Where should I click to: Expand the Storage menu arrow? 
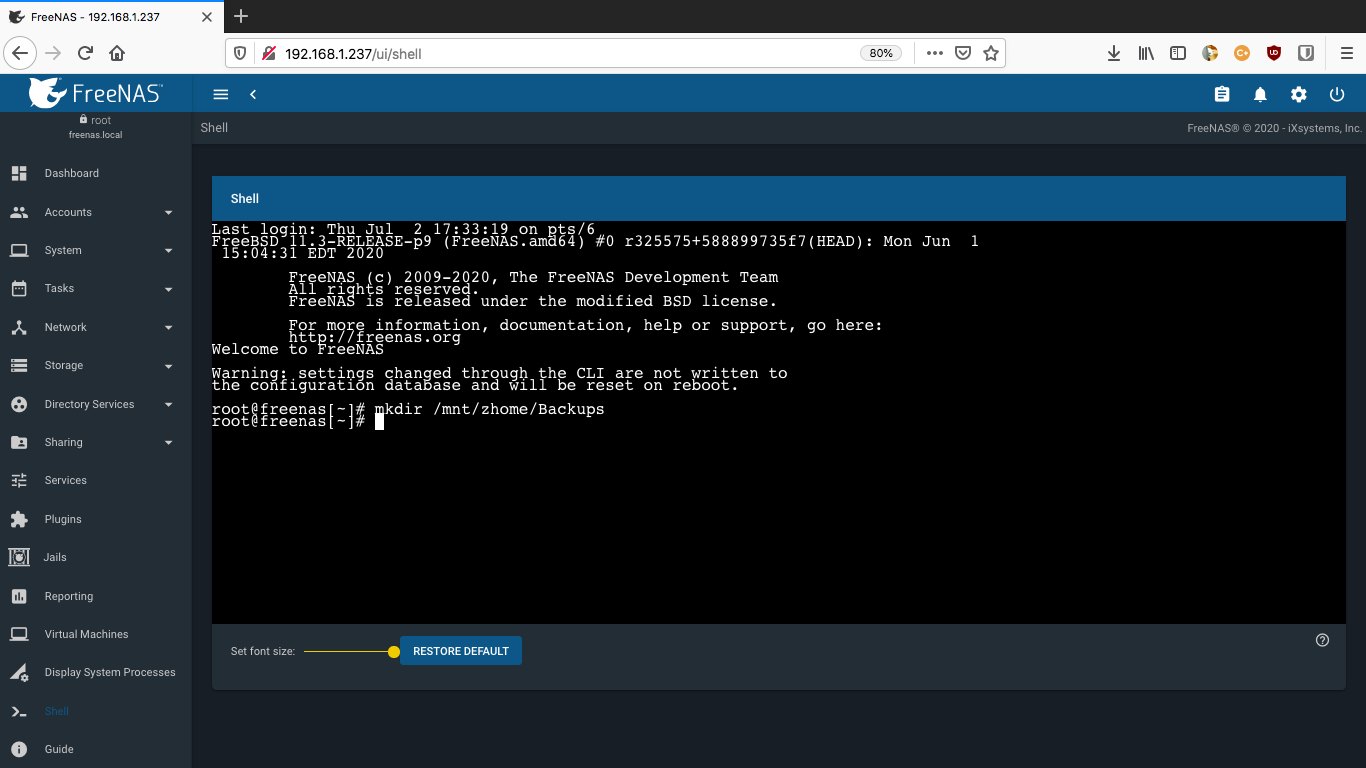tap(168, 366)
